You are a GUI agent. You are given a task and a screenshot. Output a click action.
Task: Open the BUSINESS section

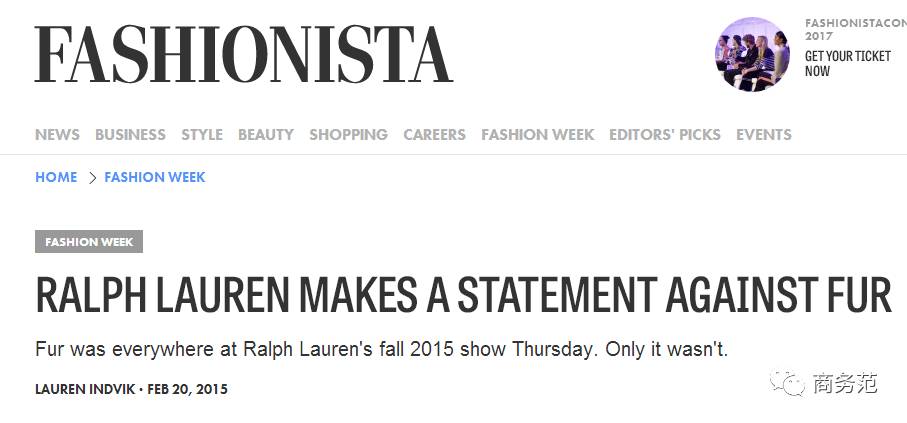tap(130, 134)
